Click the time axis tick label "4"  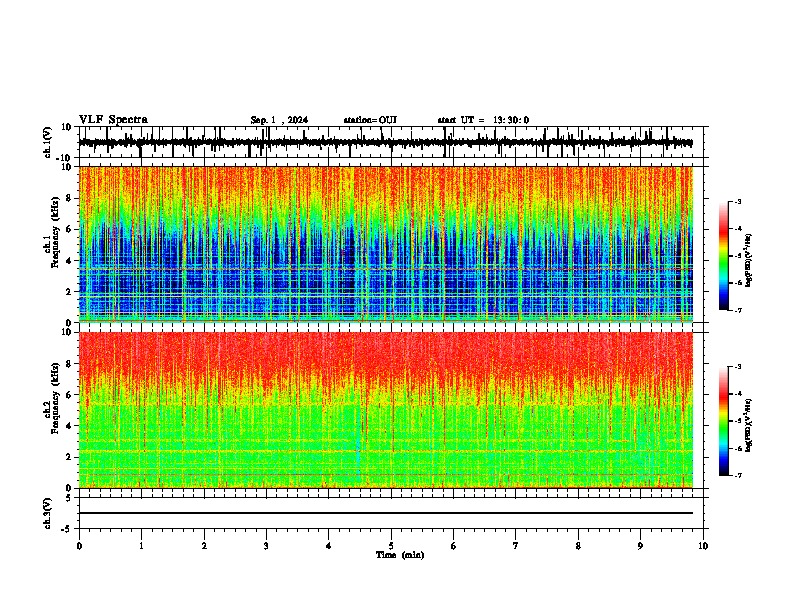329,546
